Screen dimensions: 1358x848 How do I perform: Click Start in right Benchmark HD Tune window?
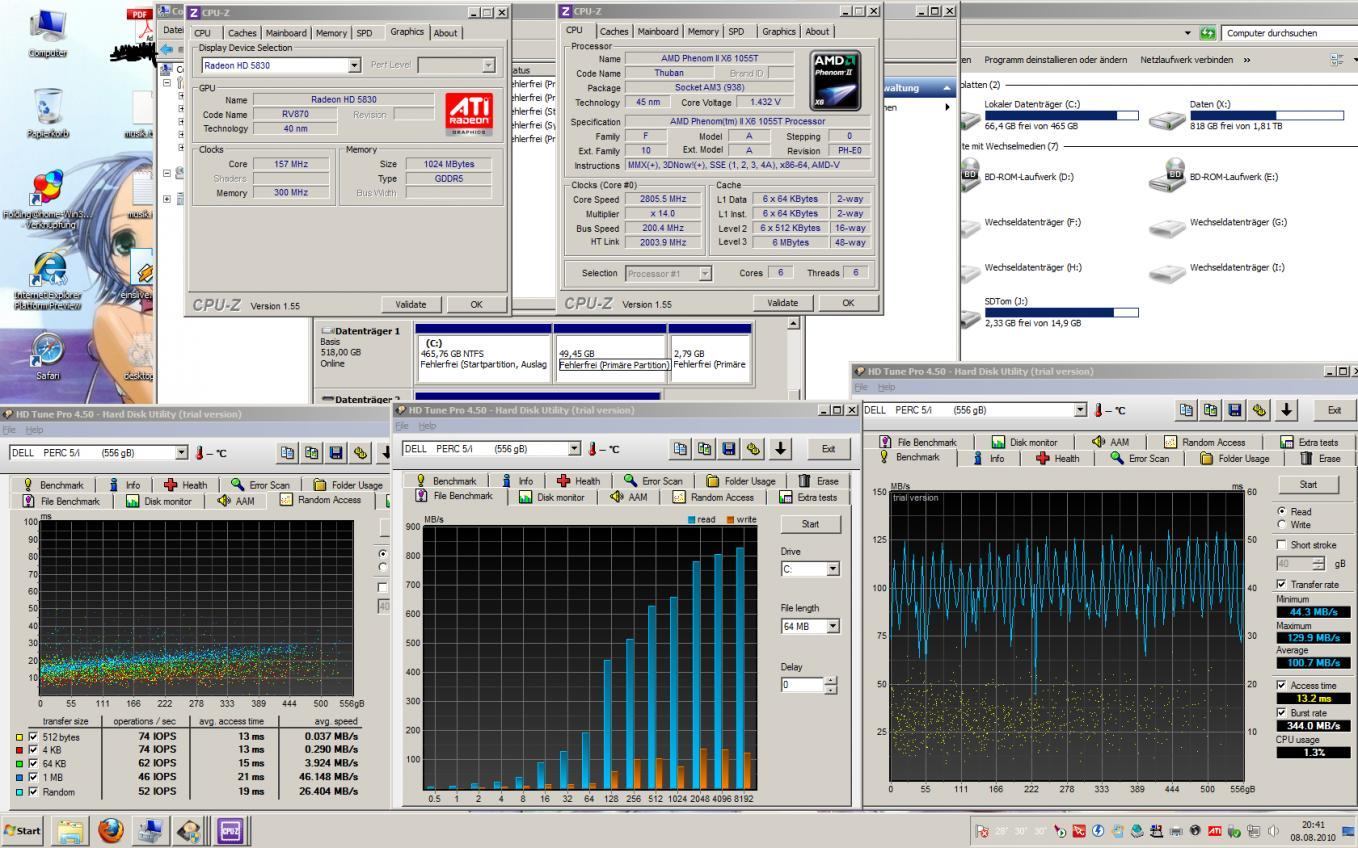coord(1308,484)
